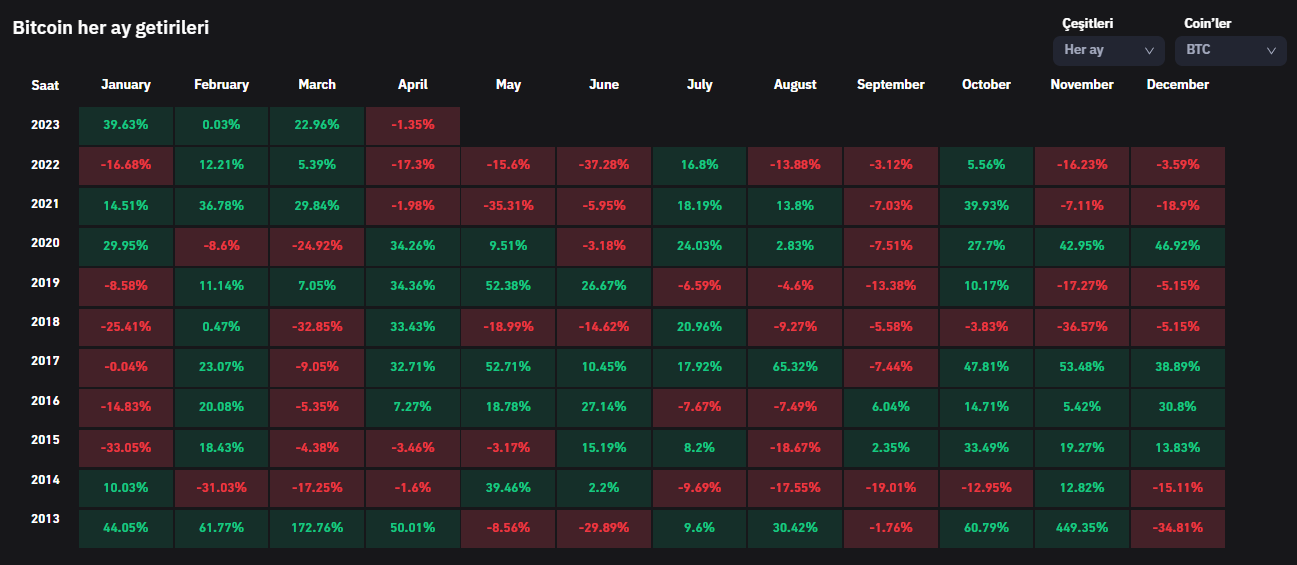Click the April 2023 cell showing -1.35%
The width and height of the screenshot is (1297, 565).
click(413, 125)
